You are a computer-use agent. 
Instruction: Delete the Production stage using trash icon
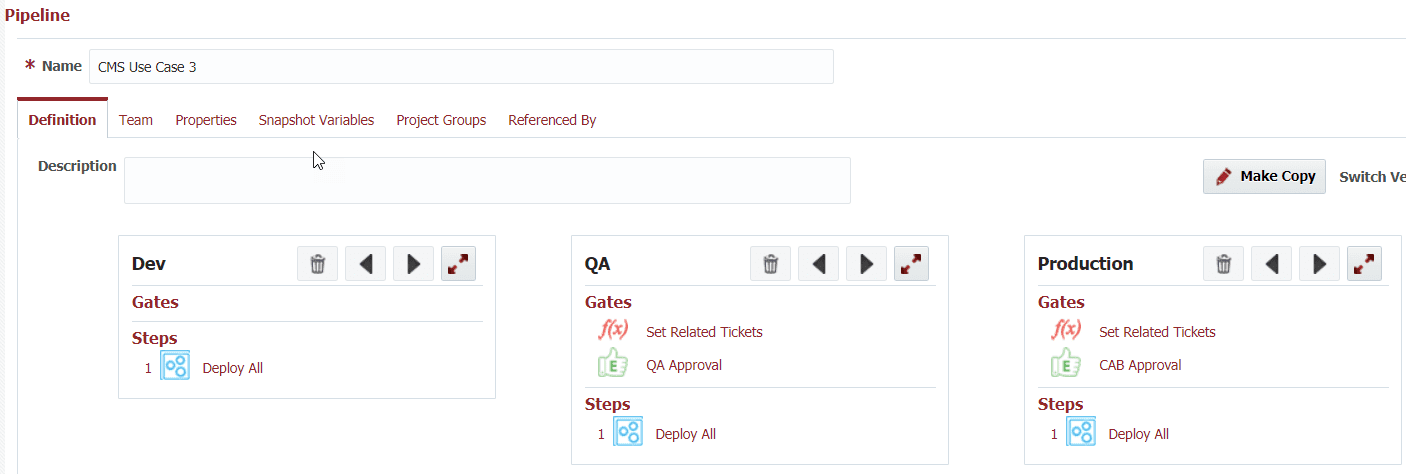(x=1223, y=264)
